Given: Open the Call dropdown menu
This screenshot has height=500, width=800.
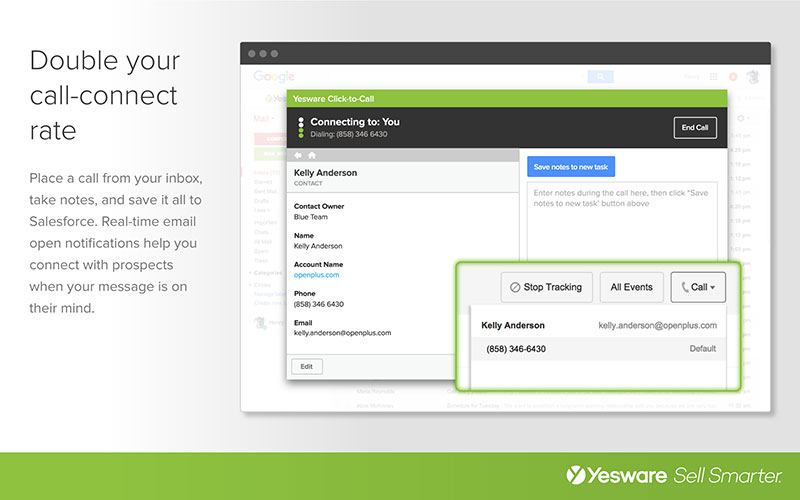Looking at the screenshot, I should pyautogui.click(x=698, y=287).
